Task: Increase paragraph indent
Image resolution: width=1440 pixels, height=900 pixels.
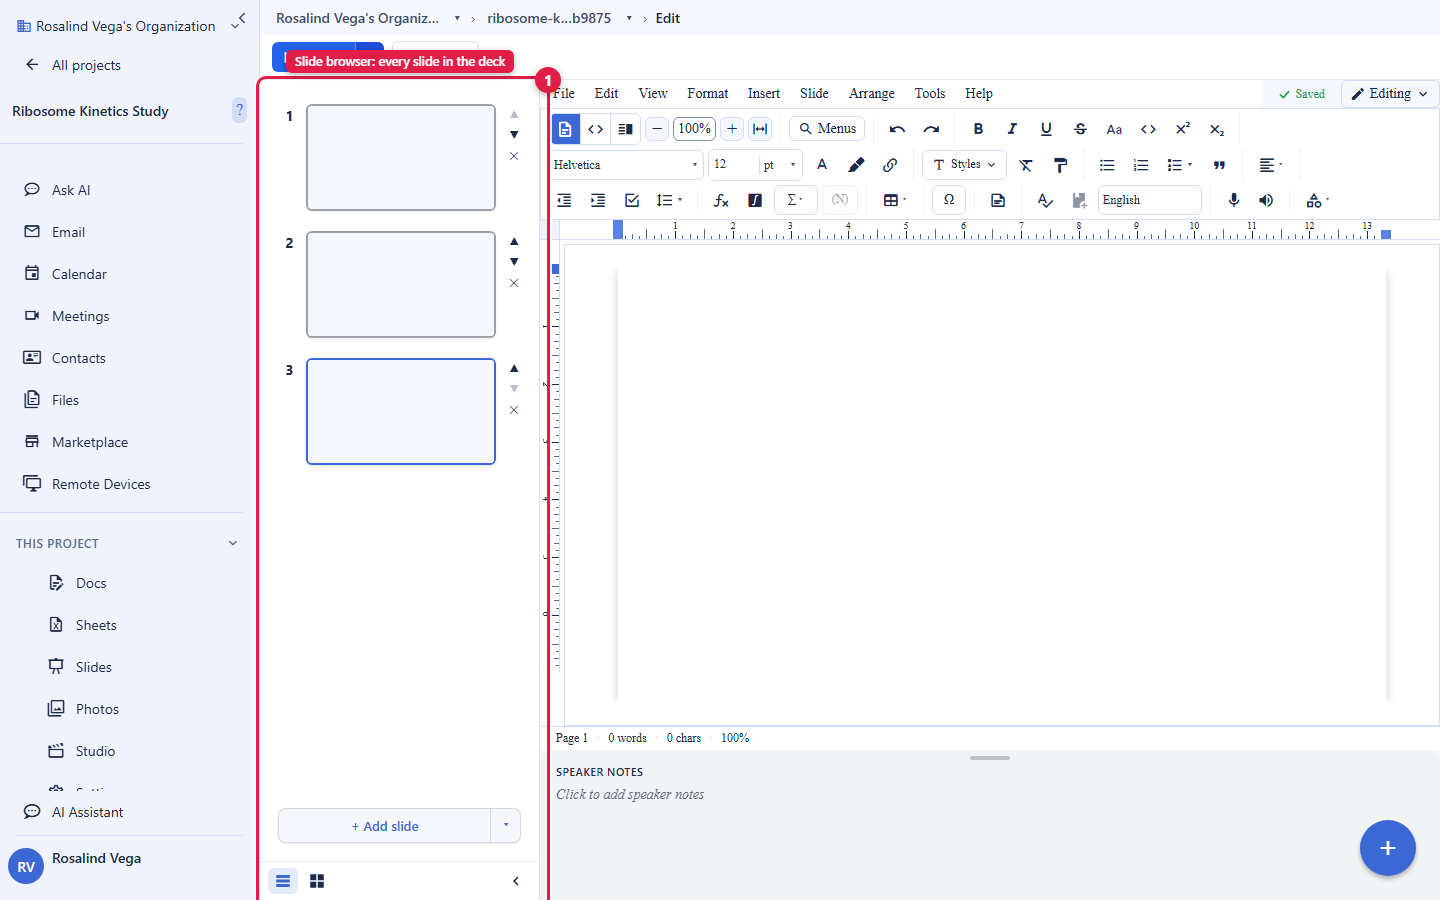Action: [598, 200]
